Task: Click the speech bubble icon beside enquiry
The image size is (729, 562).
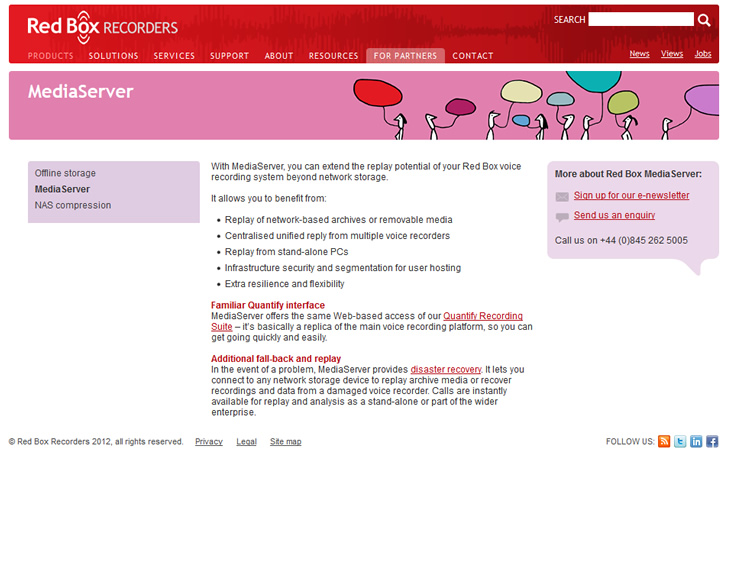Action: pyautogui.click(x=562, y=217)
